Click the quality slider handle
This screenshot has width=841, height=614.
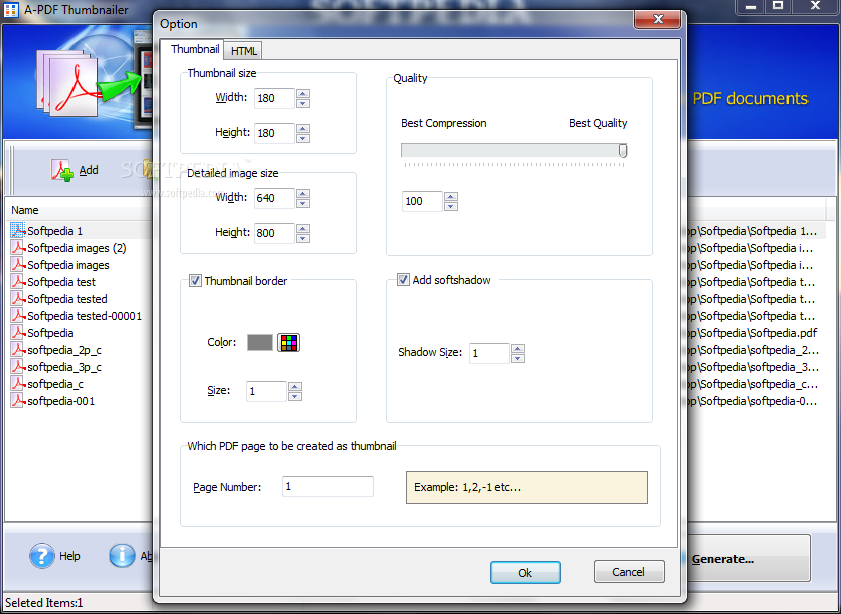[623, 151]
